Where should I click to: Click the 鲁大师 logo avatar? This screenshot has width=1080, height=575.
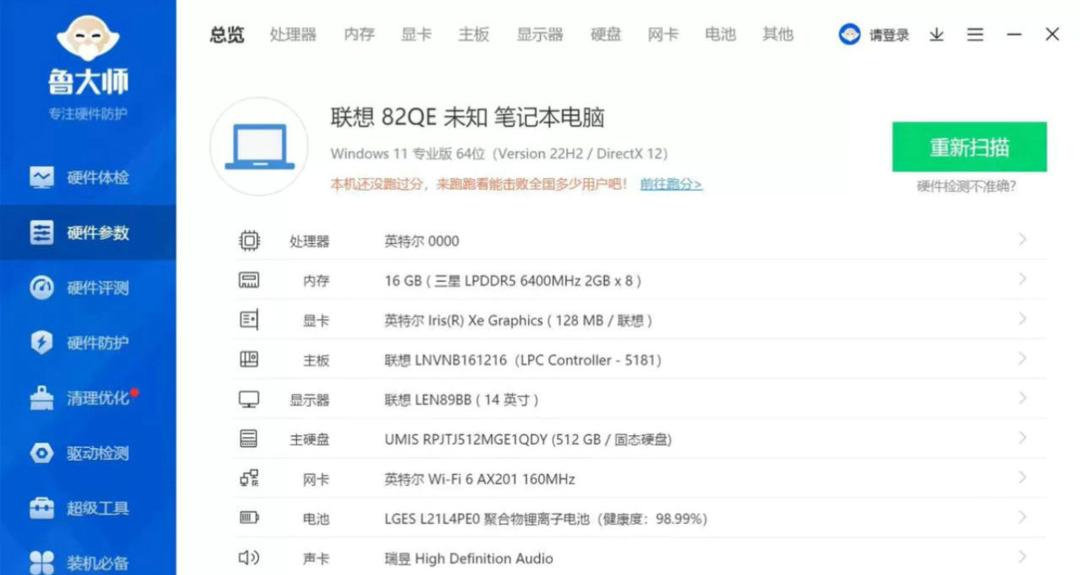(x=87, y=37)
